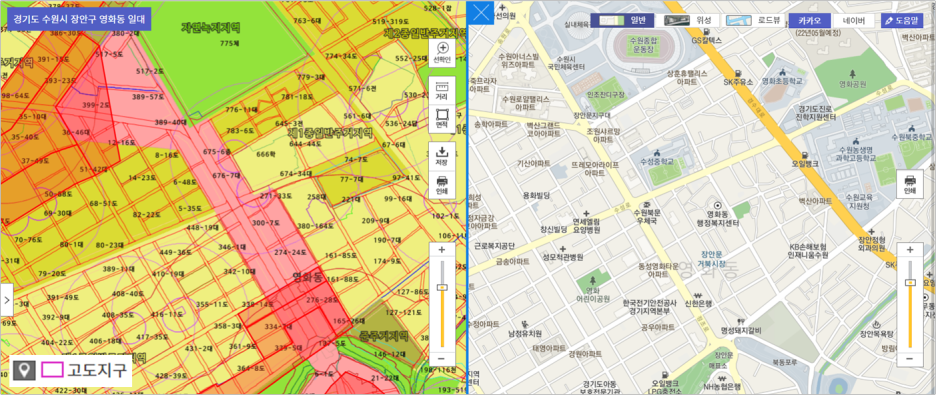Open the 도움말 help button

(901, 20)
